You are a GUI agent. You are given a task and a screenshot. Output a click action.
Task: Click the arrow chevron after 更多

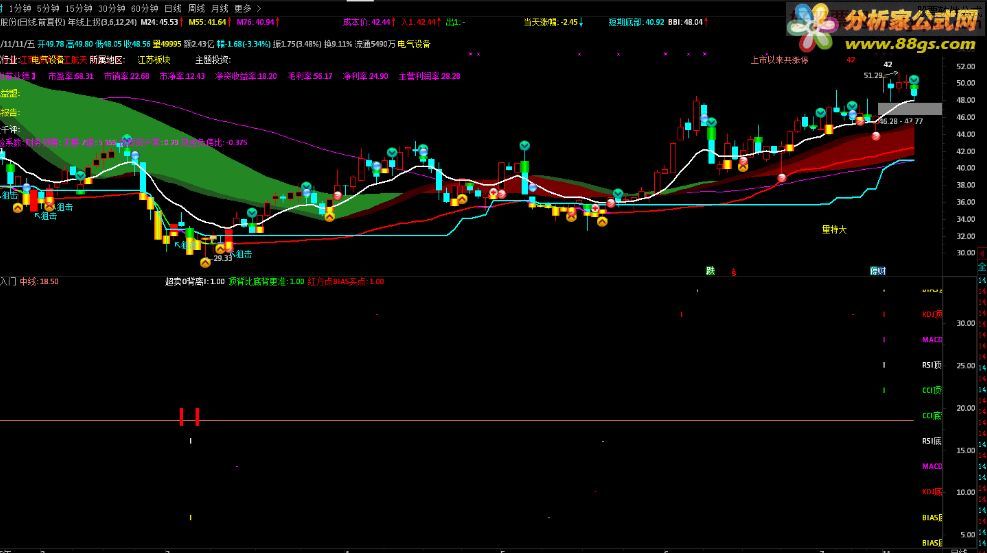pos(259,8)
